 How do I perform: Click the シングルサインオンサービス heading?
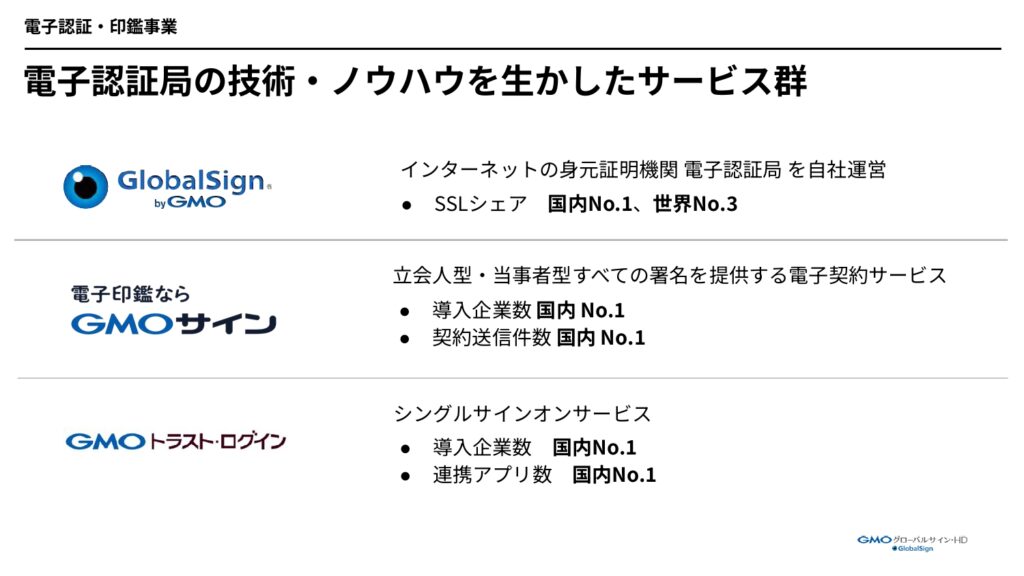[522, 414]
